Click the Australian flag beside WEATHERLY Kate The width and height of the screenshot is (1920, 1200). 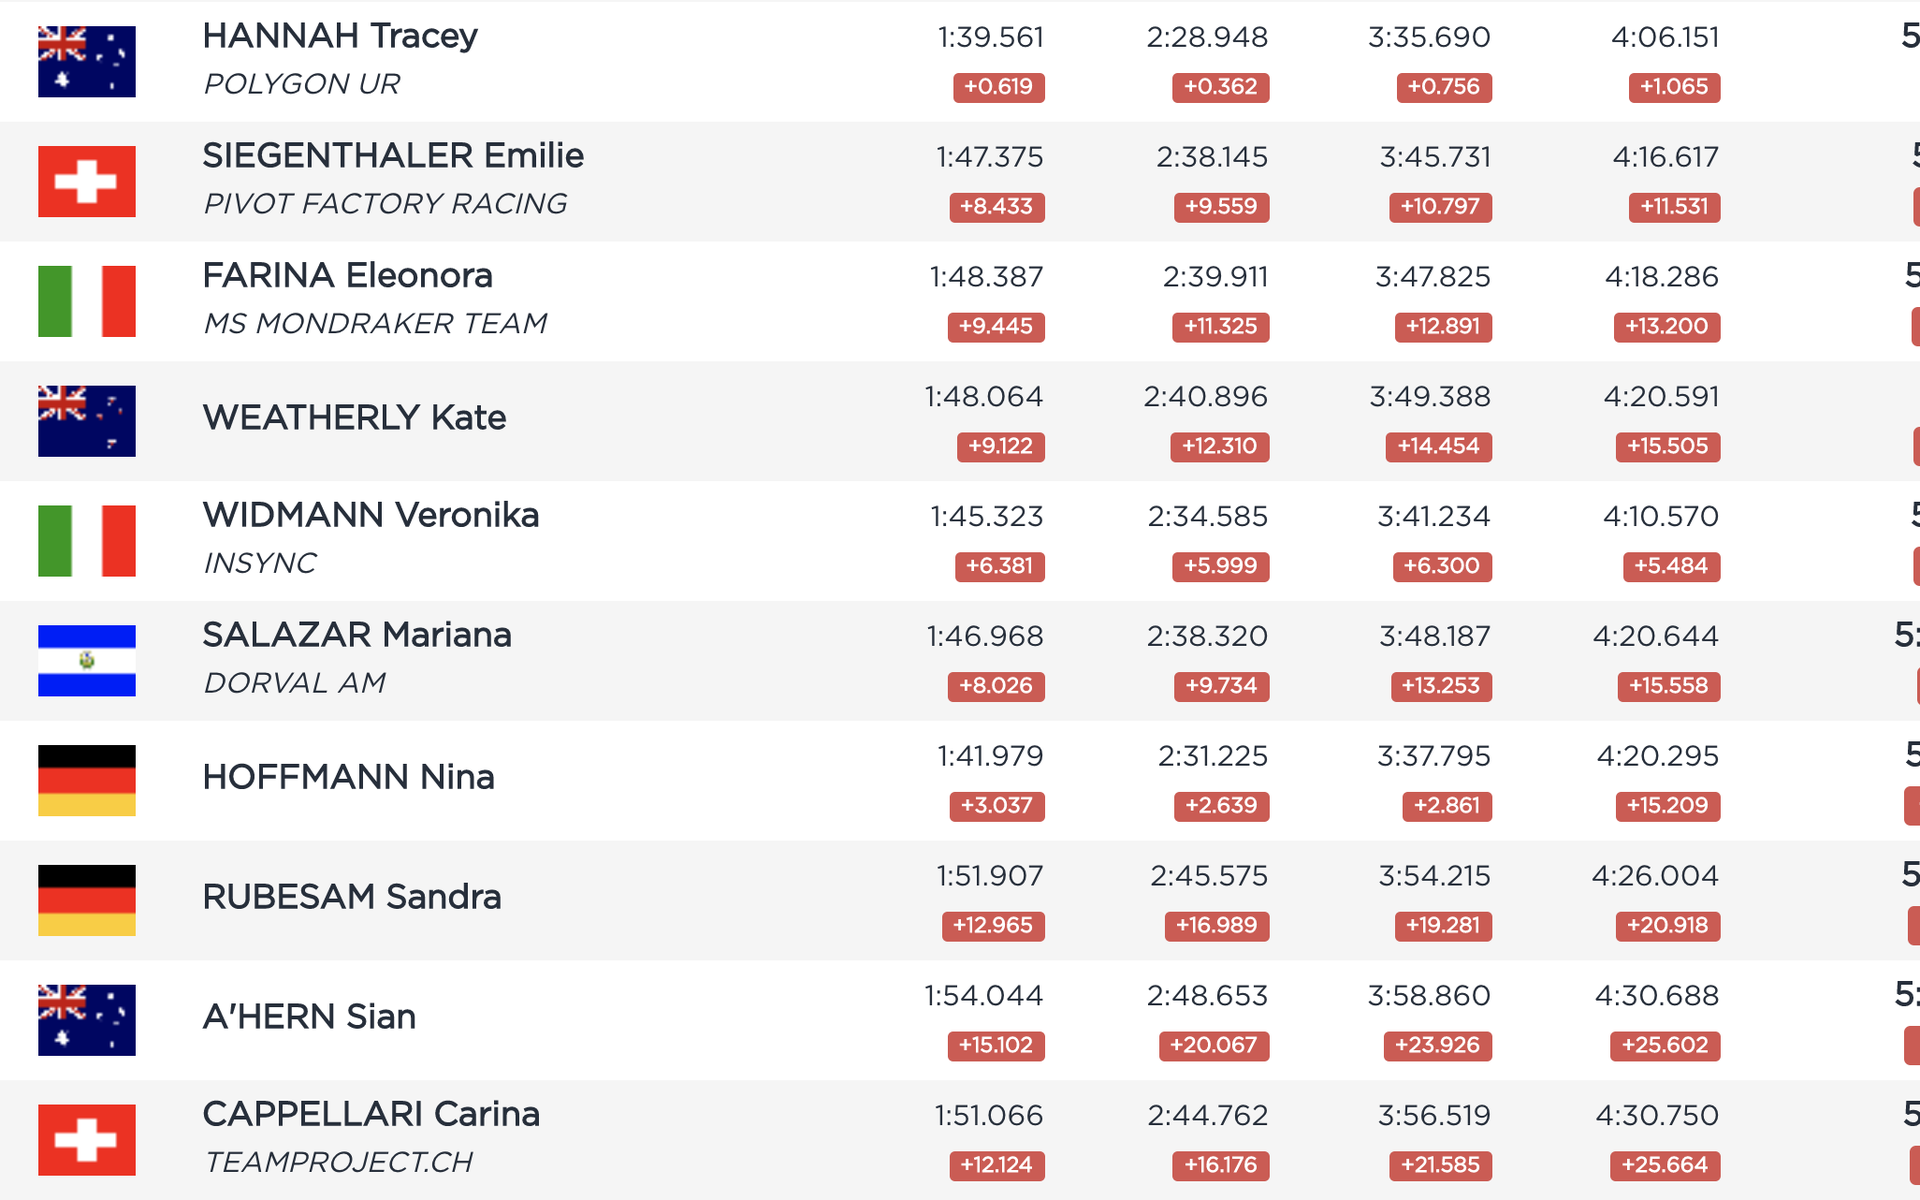[x=87, y=421]
